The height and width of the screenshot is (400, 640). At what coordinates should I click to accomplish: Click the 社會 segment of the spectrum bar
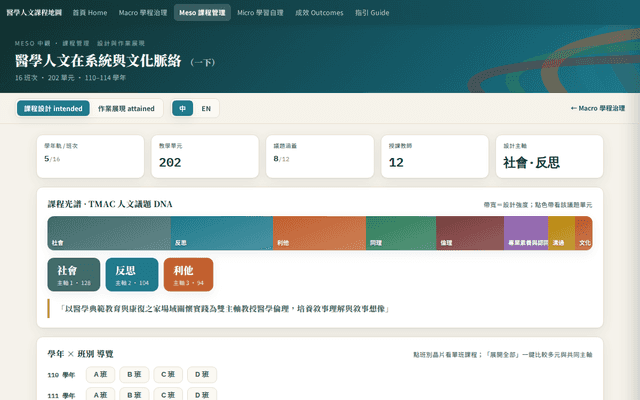(x=109, y=233)
